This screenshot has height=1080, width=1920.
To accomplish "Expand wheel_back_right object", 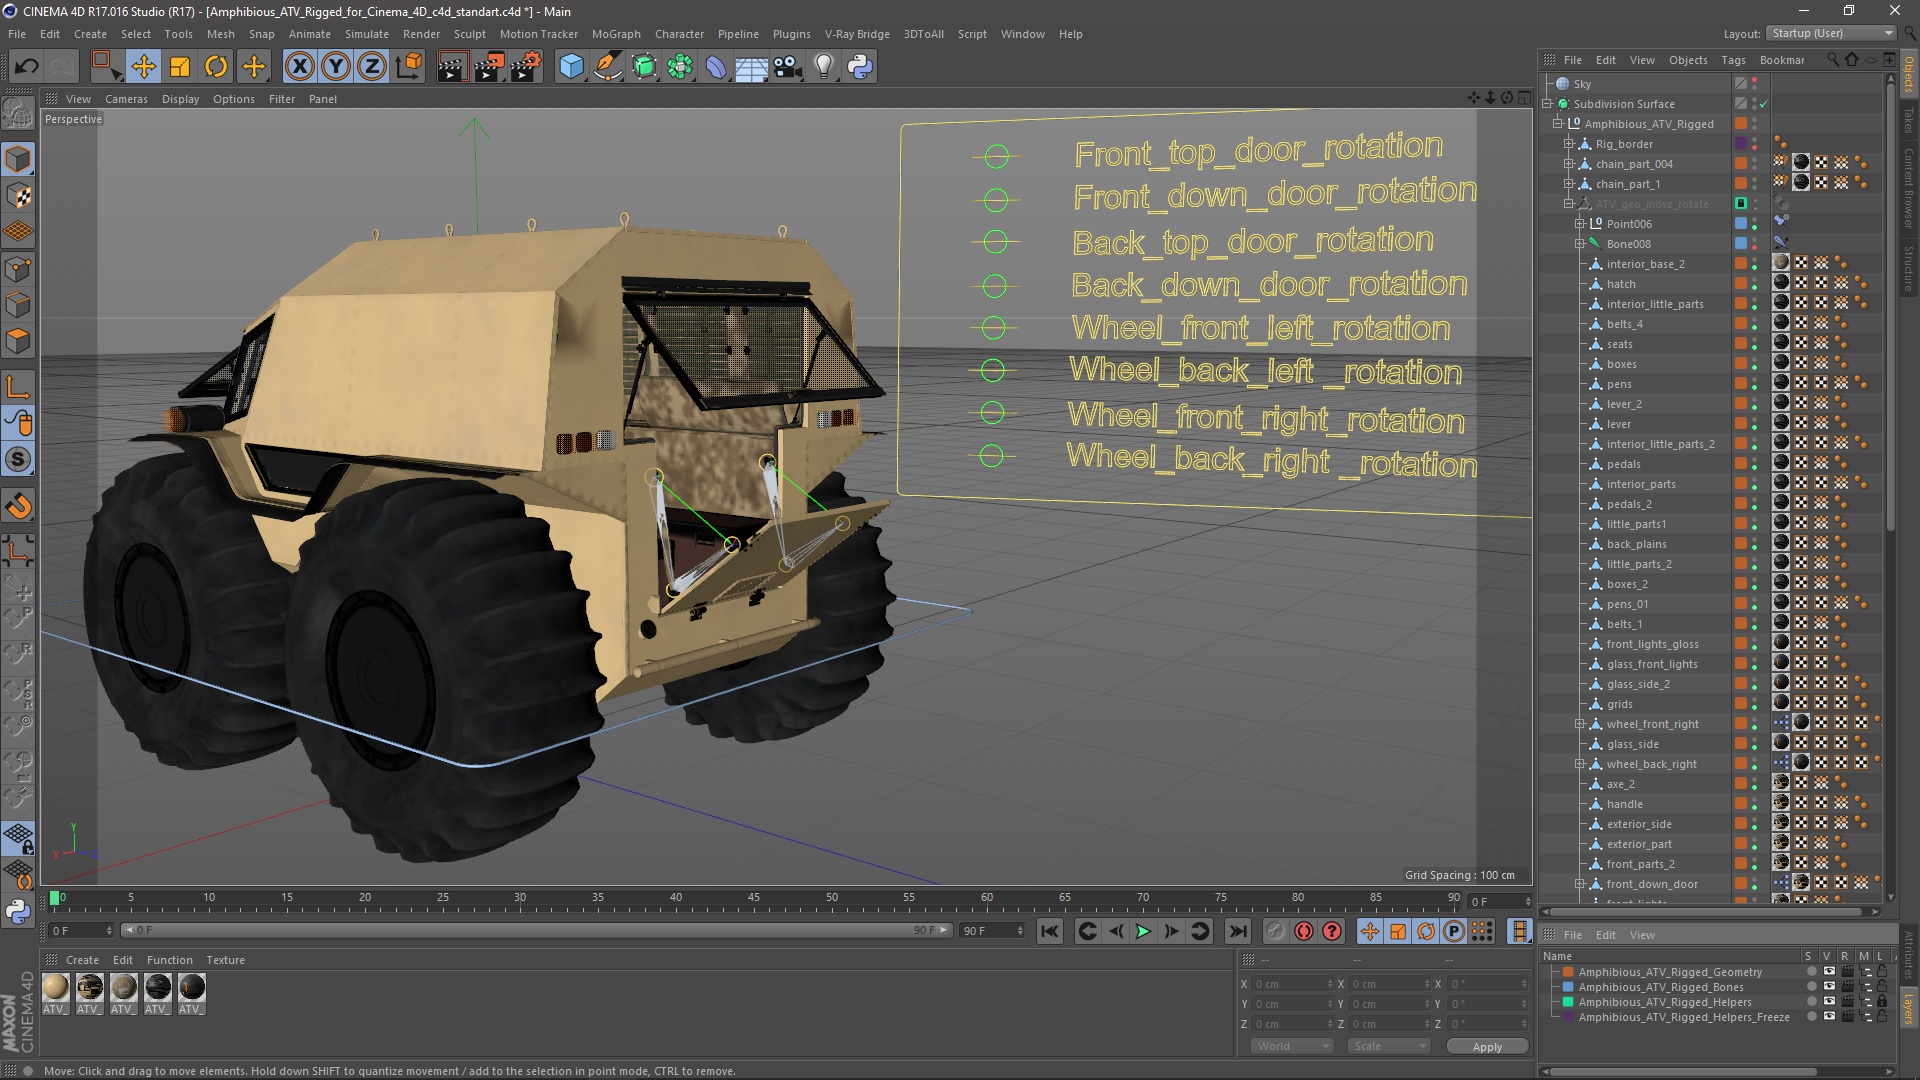I will coord(1580,764).
